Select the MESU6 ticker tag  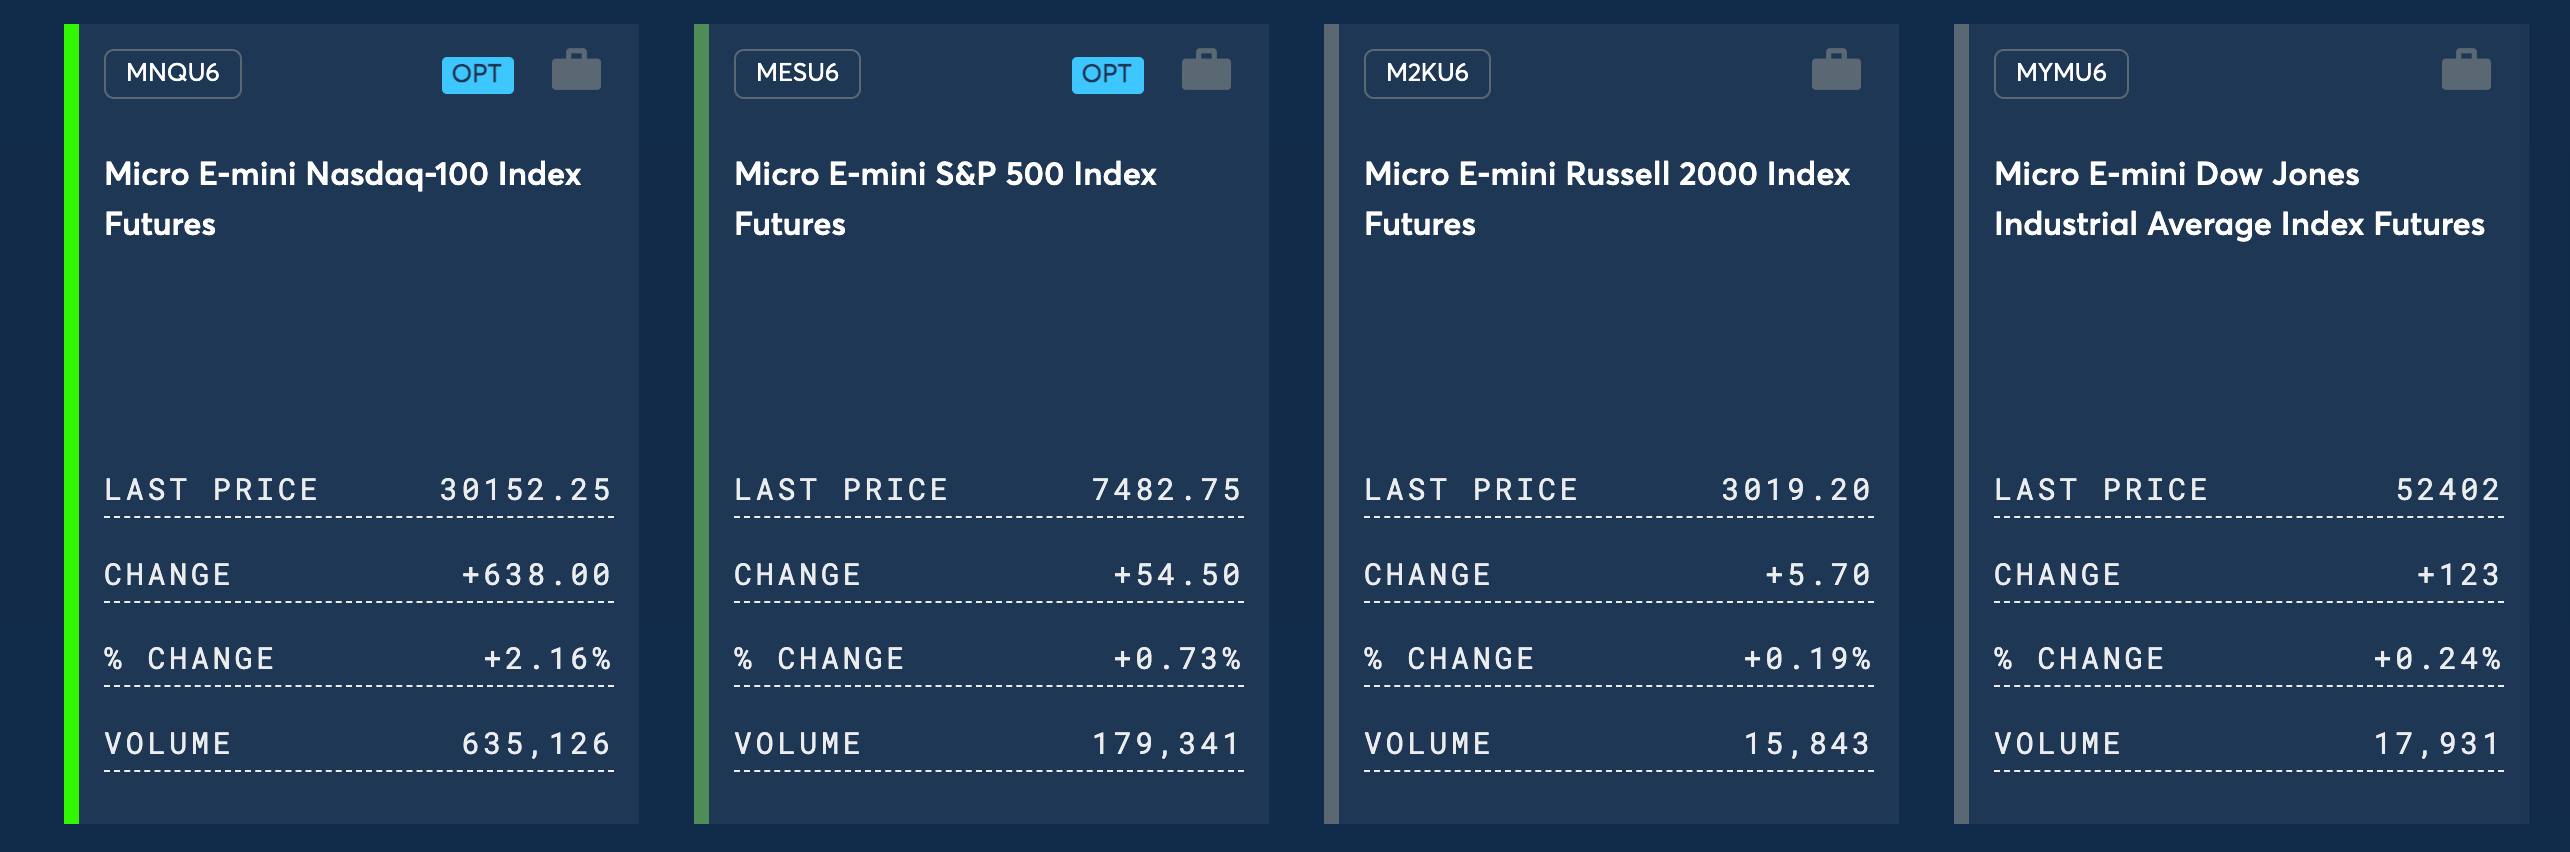(797, 73)
